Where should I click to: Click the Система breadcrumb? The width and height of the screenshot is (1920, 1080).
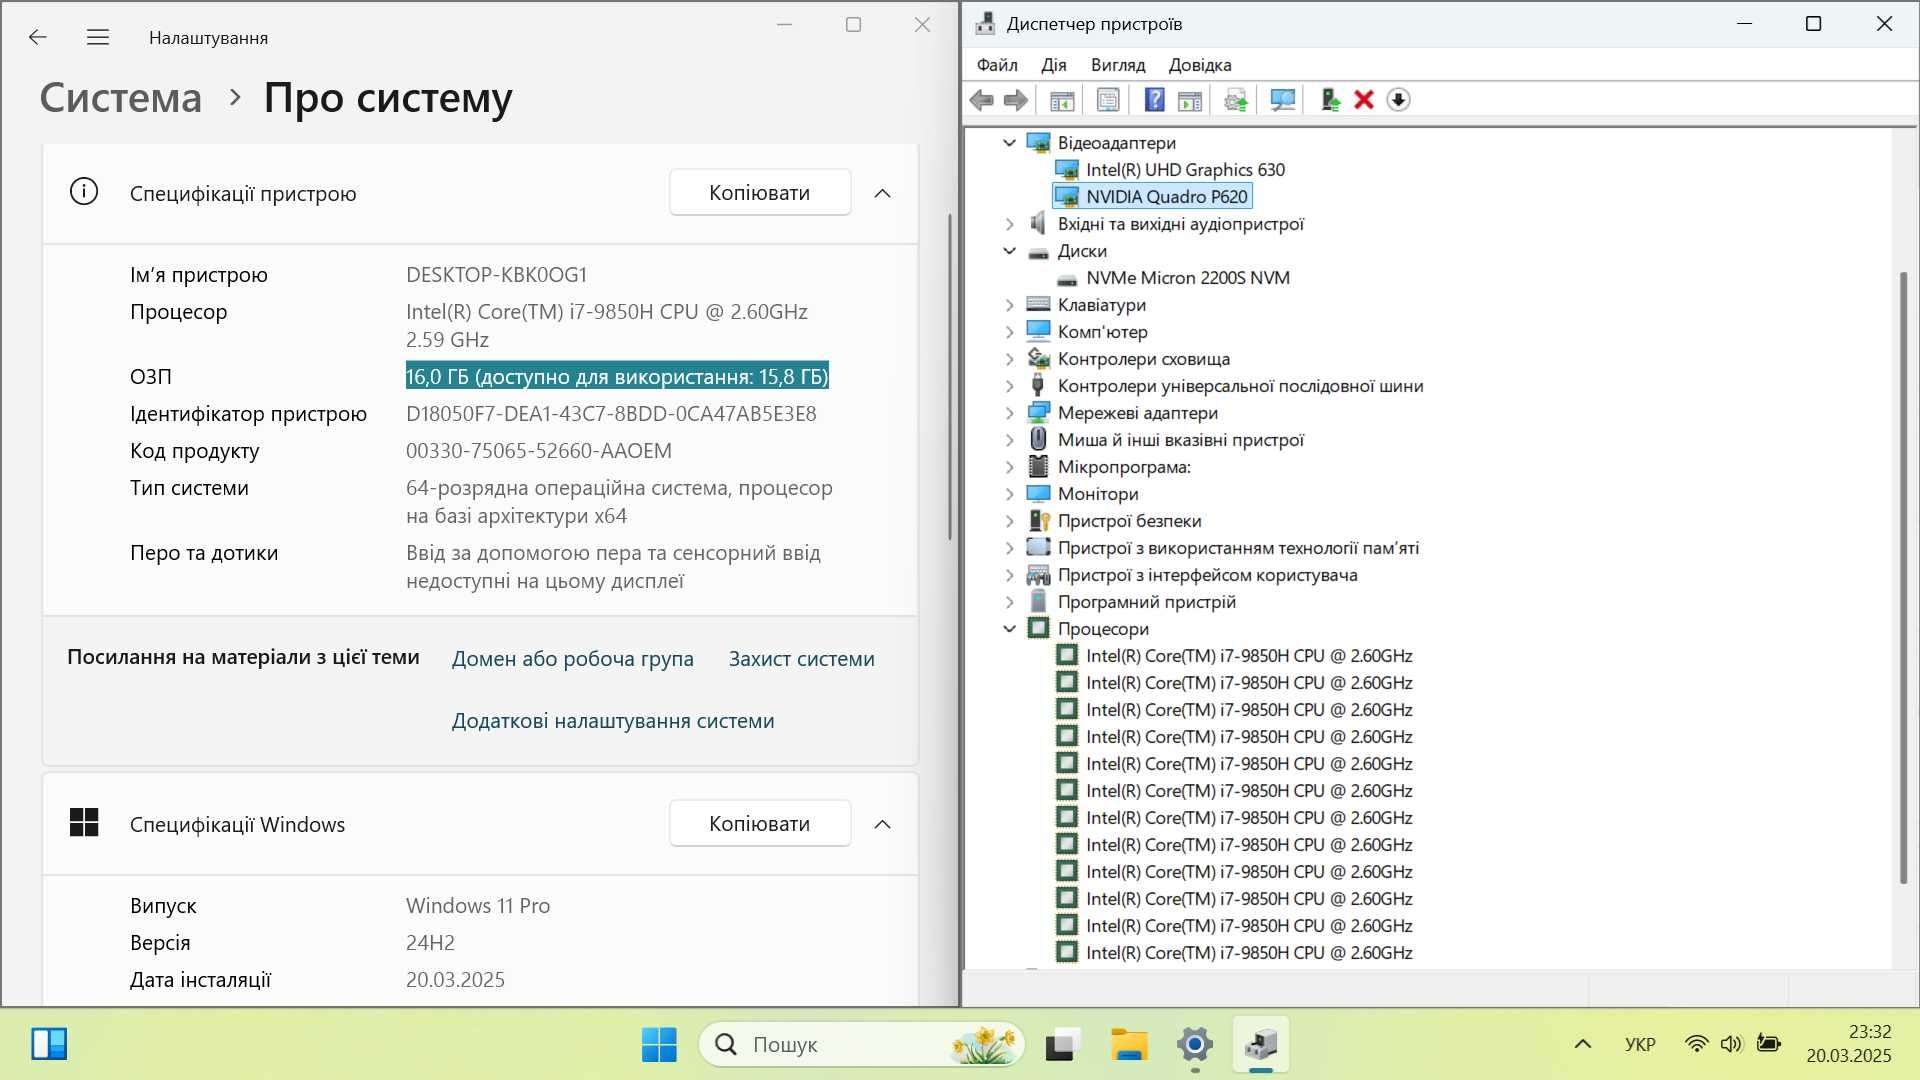[x=121, y=98]
